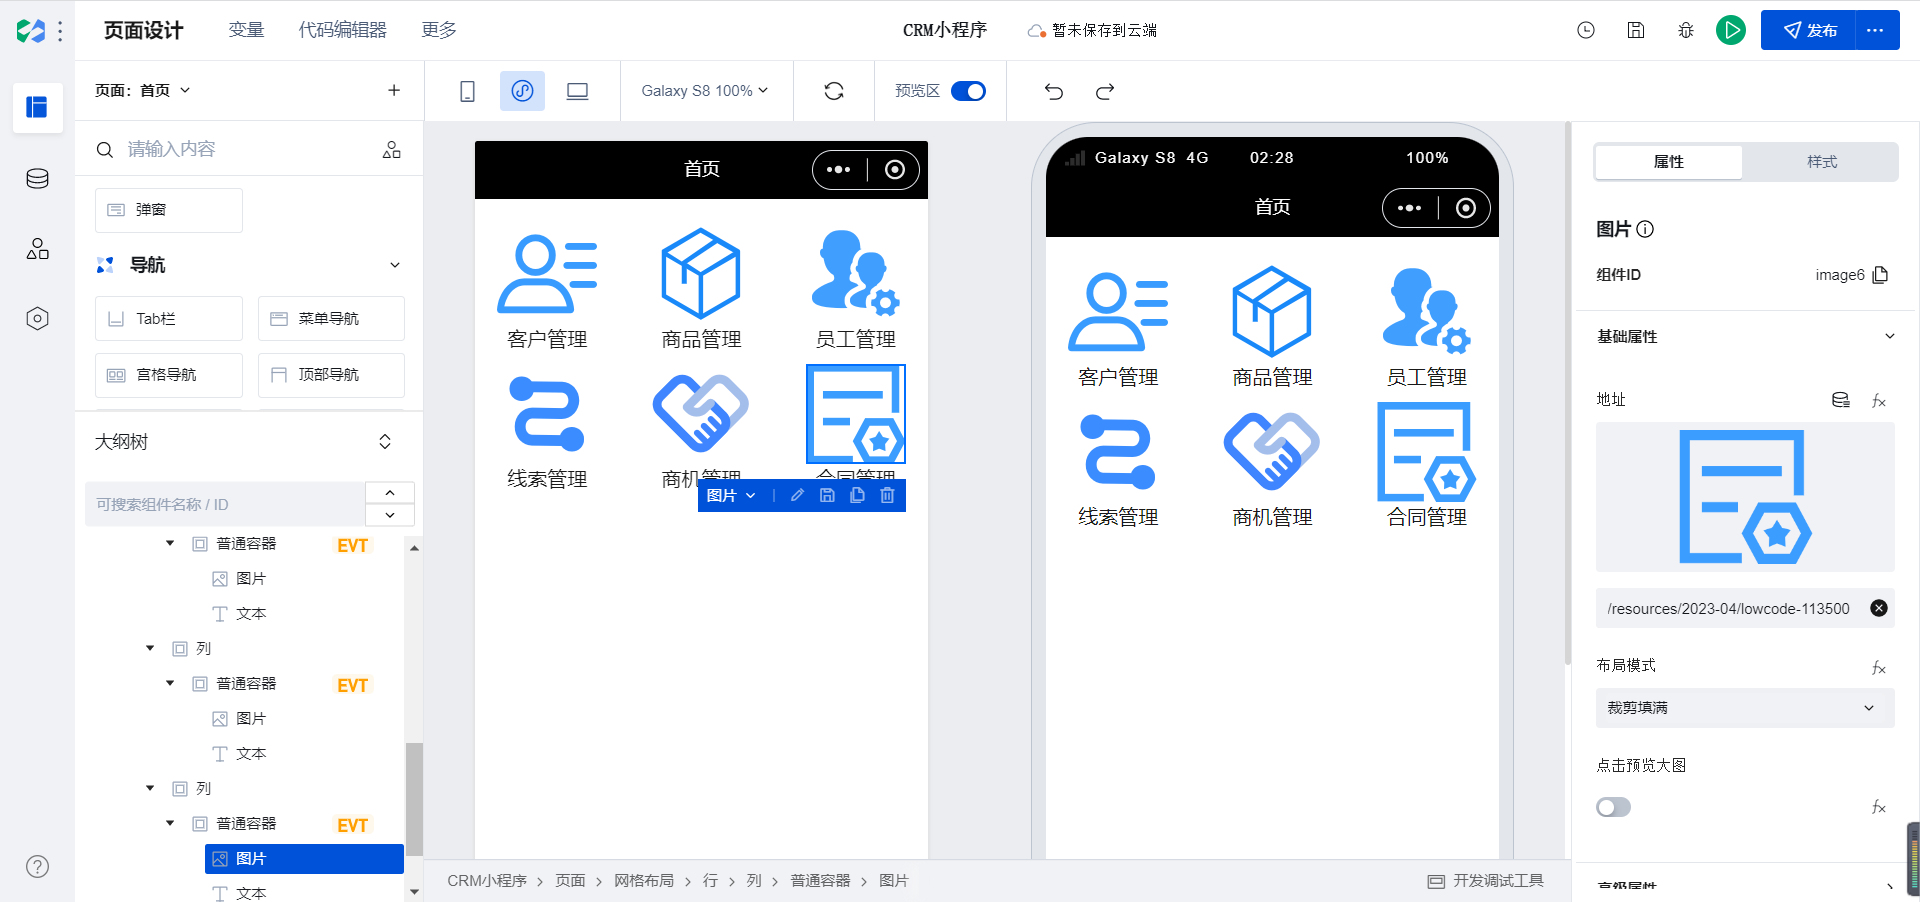The height and width of the screenshot is (902, 1920).
Task: Click the 发布 publish button
Action: [1809, 30]
